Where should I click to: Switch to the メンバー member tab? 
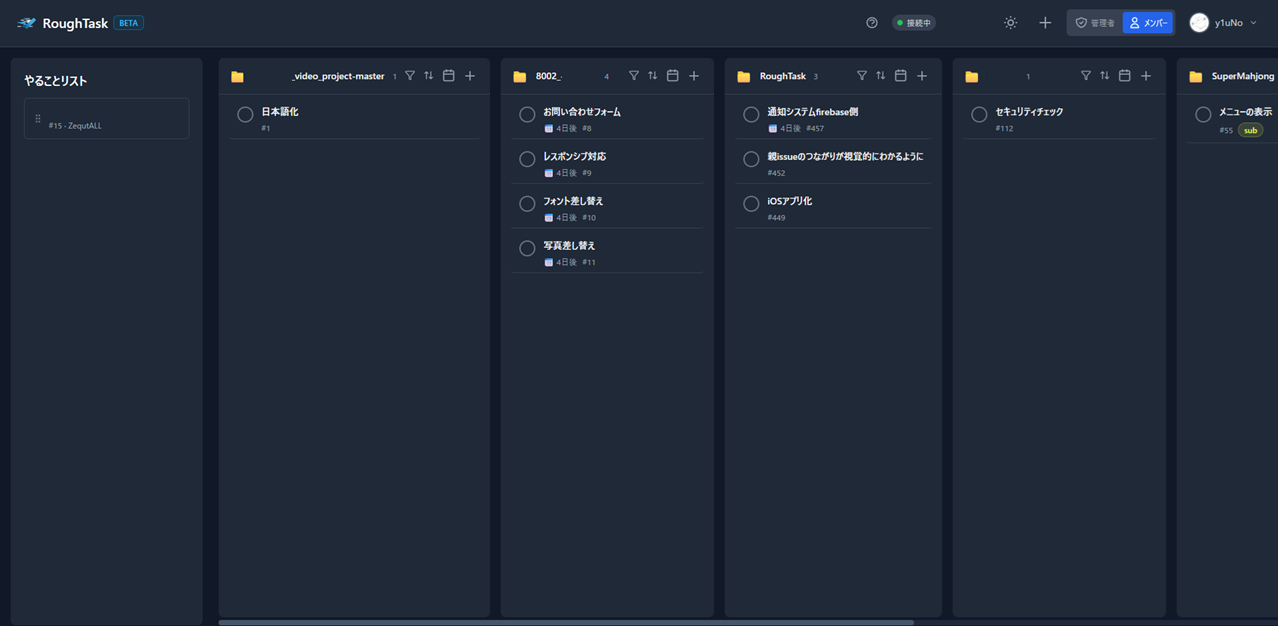[x=1147, y=23]
